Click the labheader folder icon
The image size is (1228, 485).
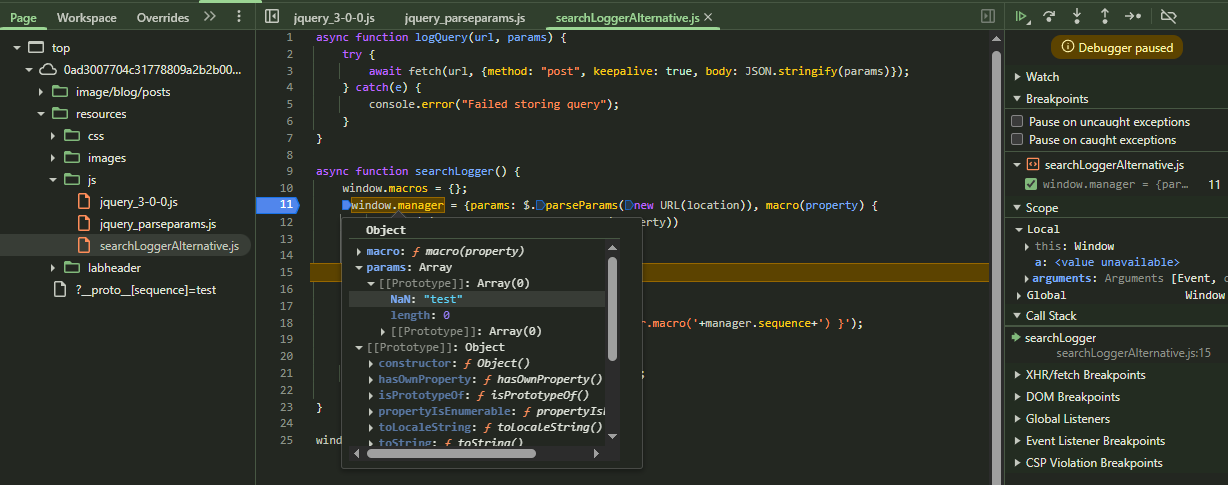coord(71,268)
